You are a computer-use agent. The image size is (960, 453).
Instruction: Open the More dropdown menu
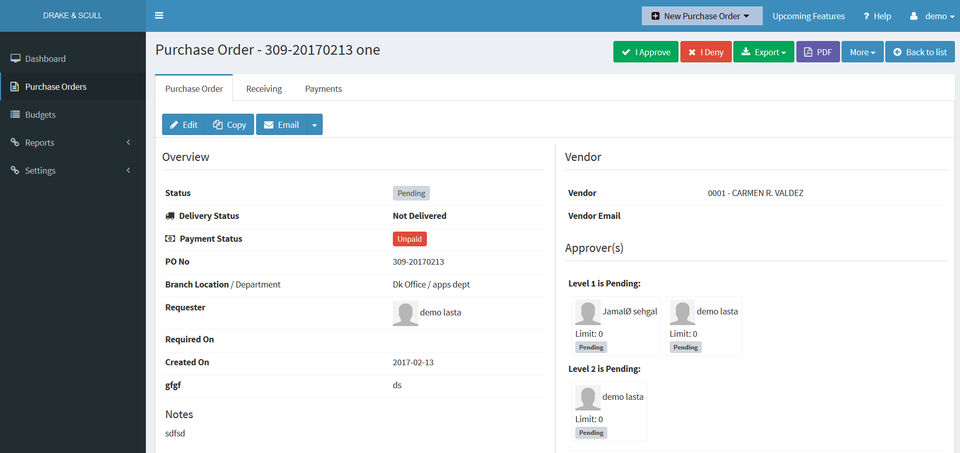coord(862,52)
